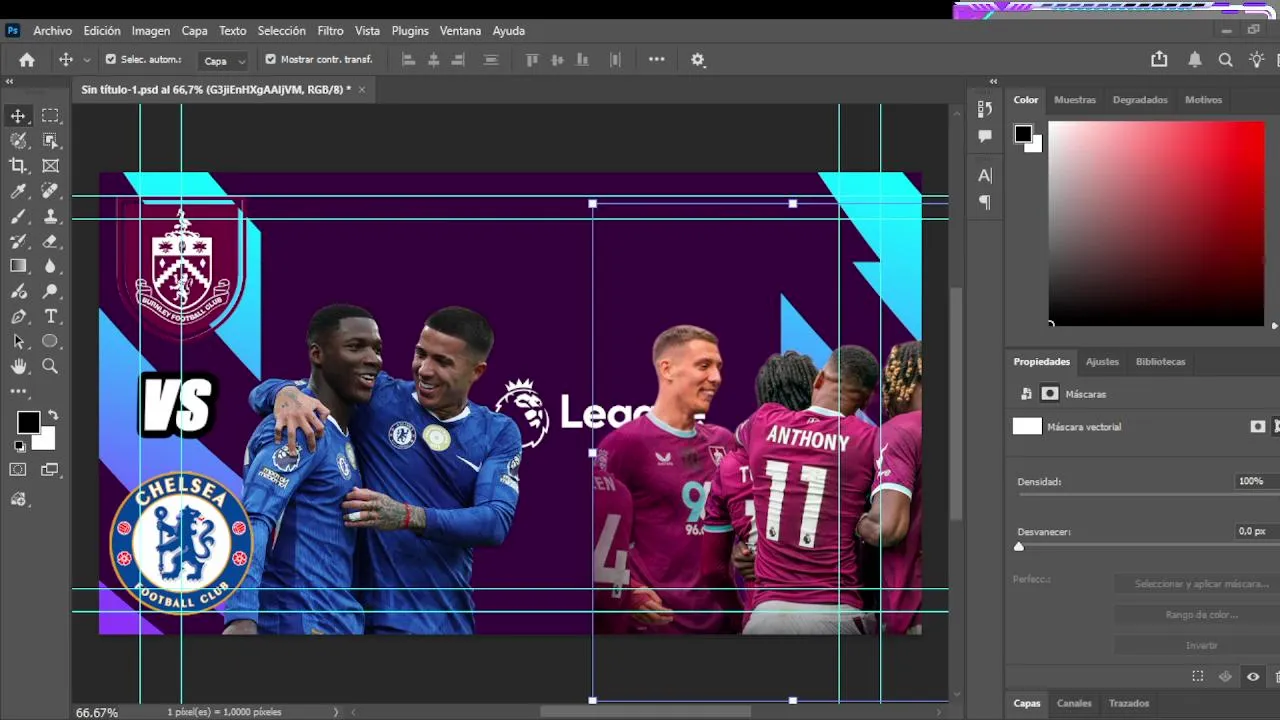The height and width of the screenshot is (720, 1280).
Task: Switch to the Canales tab
Action: point(1074,703)
